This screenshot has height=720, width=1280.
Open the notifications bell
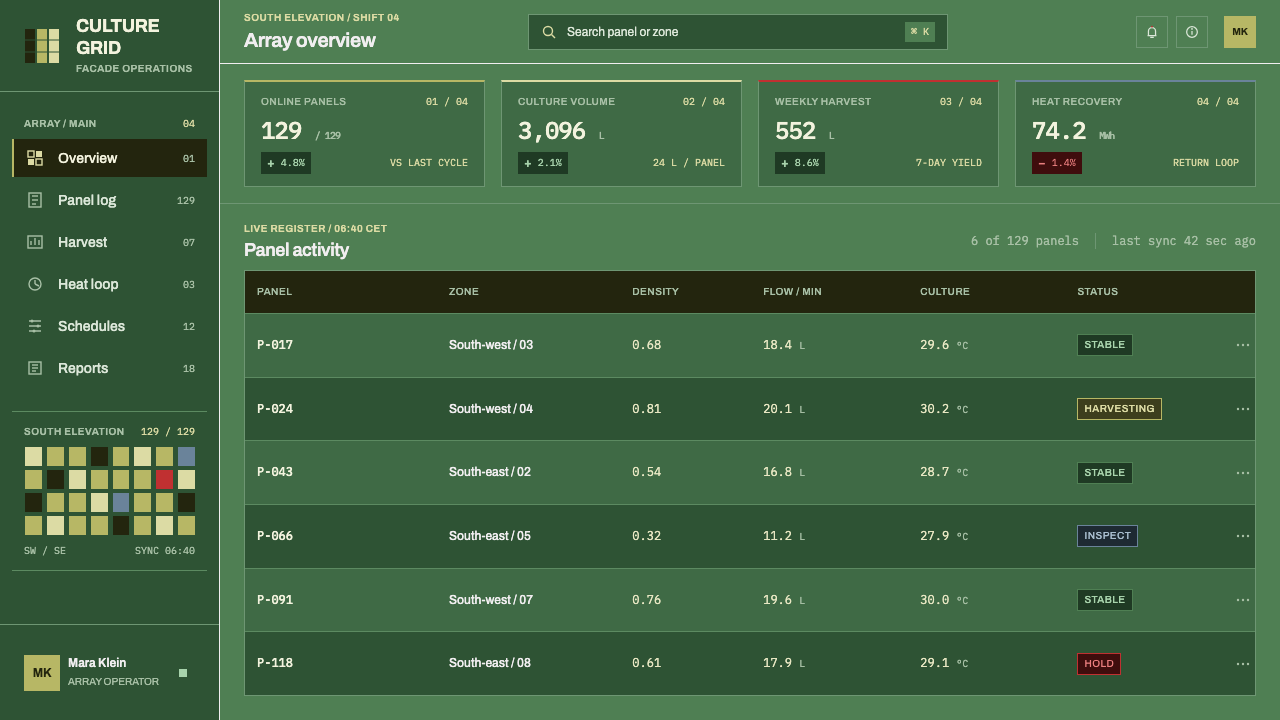(x=1152, y=32)
